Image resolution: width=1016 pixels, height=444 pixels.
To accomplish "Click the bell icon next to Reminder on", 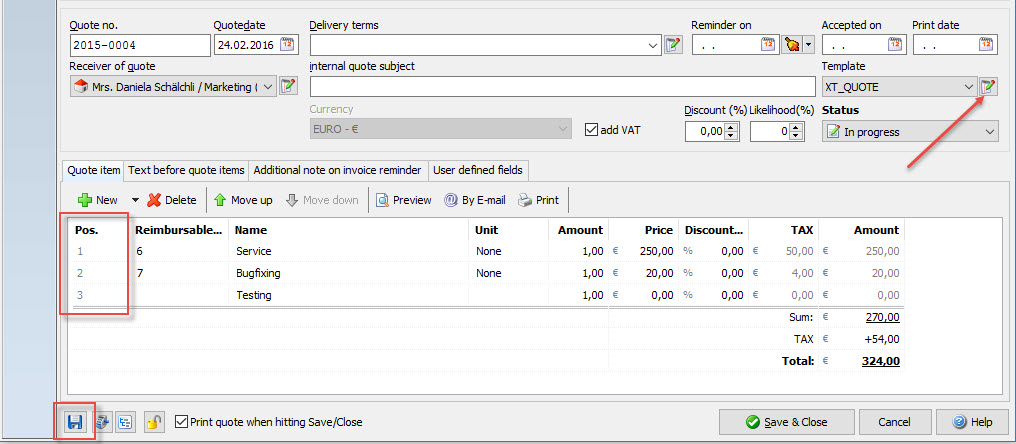I will [x=792, y=44].
